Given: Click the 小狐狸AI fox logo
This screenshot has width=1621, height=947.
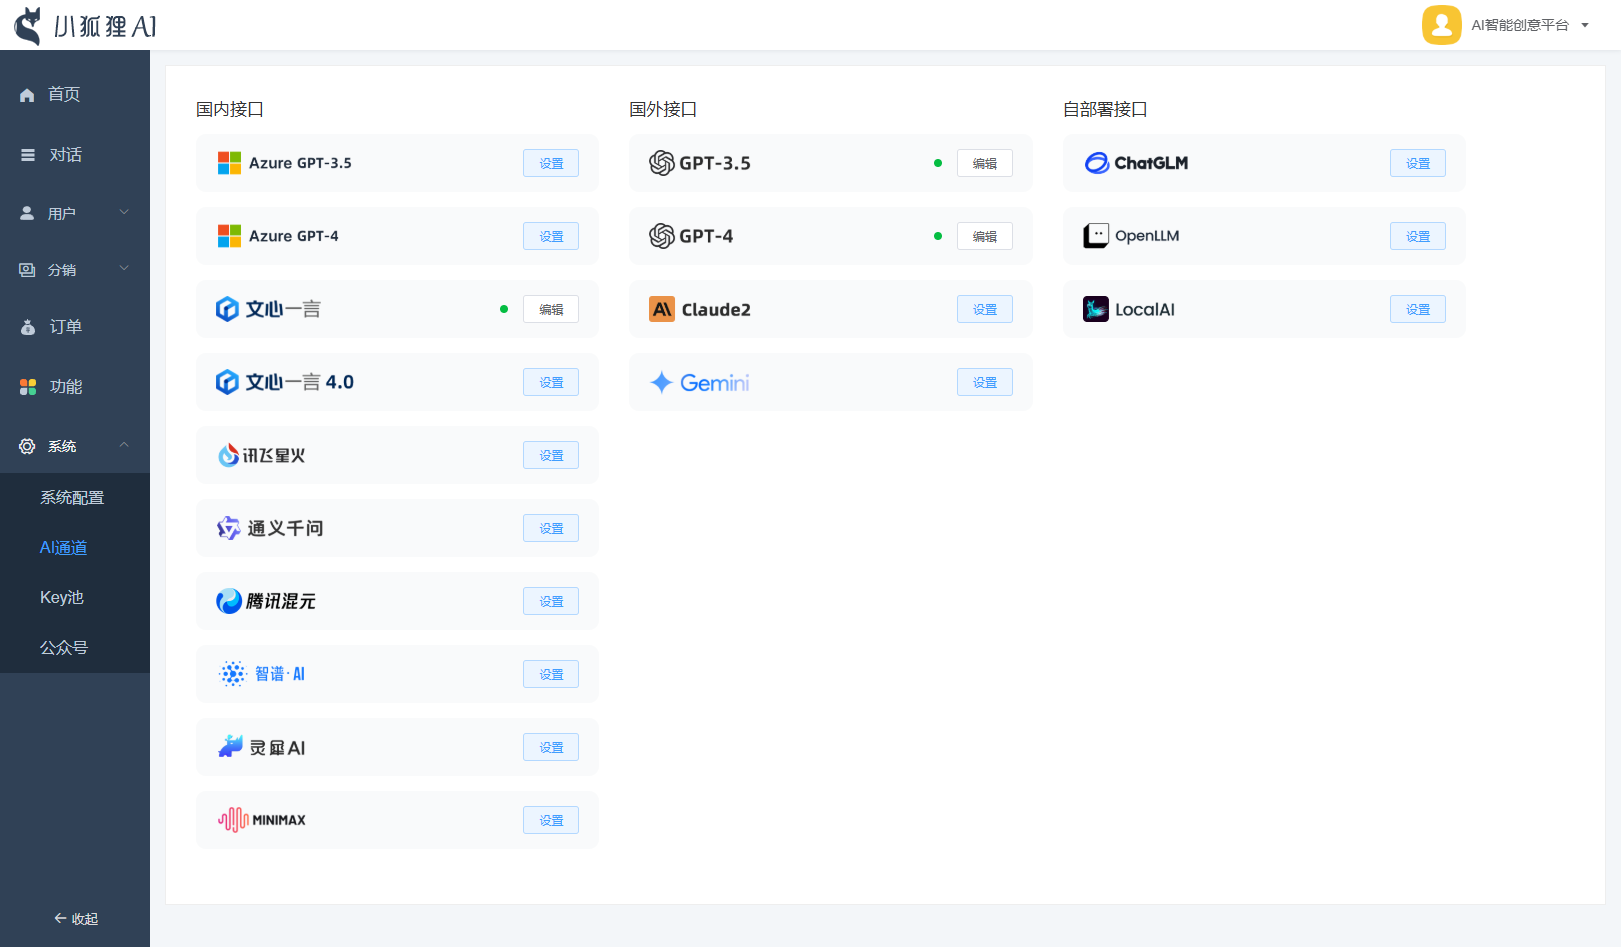Looking at the screenshot, I should click(28, 26).
